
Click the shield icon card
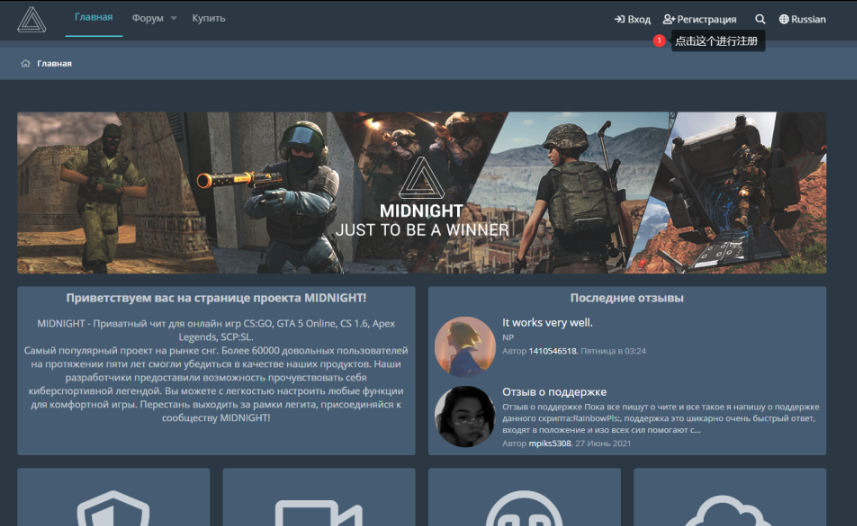pyautogui.click(x=113, y=497)
